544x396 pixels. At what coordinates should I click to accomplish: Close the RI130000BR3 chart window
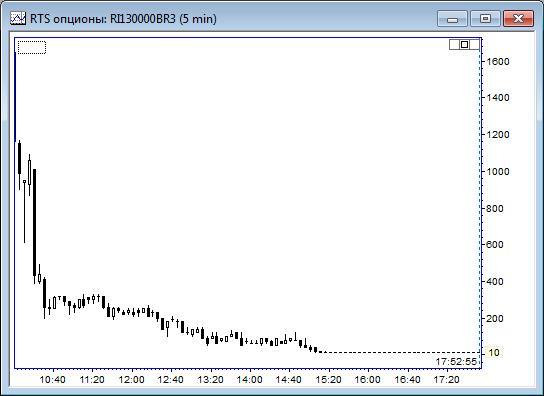point(518,18)
